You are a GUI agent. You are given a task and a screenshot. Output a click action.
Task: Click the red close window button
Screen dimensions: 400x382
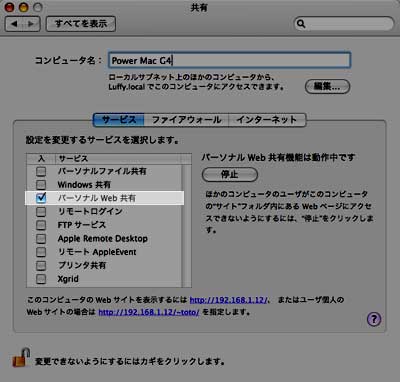tap(10, 7)
